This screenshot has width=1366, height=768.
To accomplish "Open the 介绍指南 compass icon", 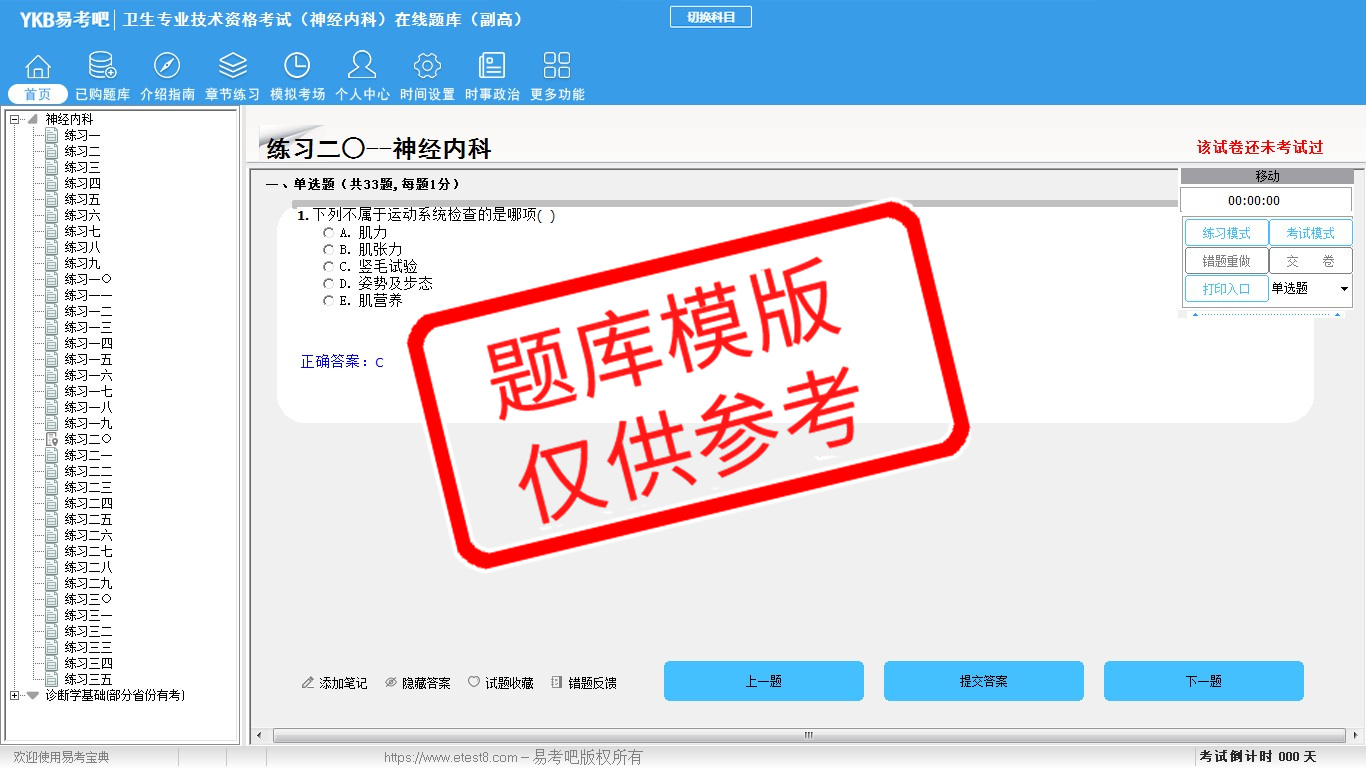I will pyautogui.click(x=167, y=66).
